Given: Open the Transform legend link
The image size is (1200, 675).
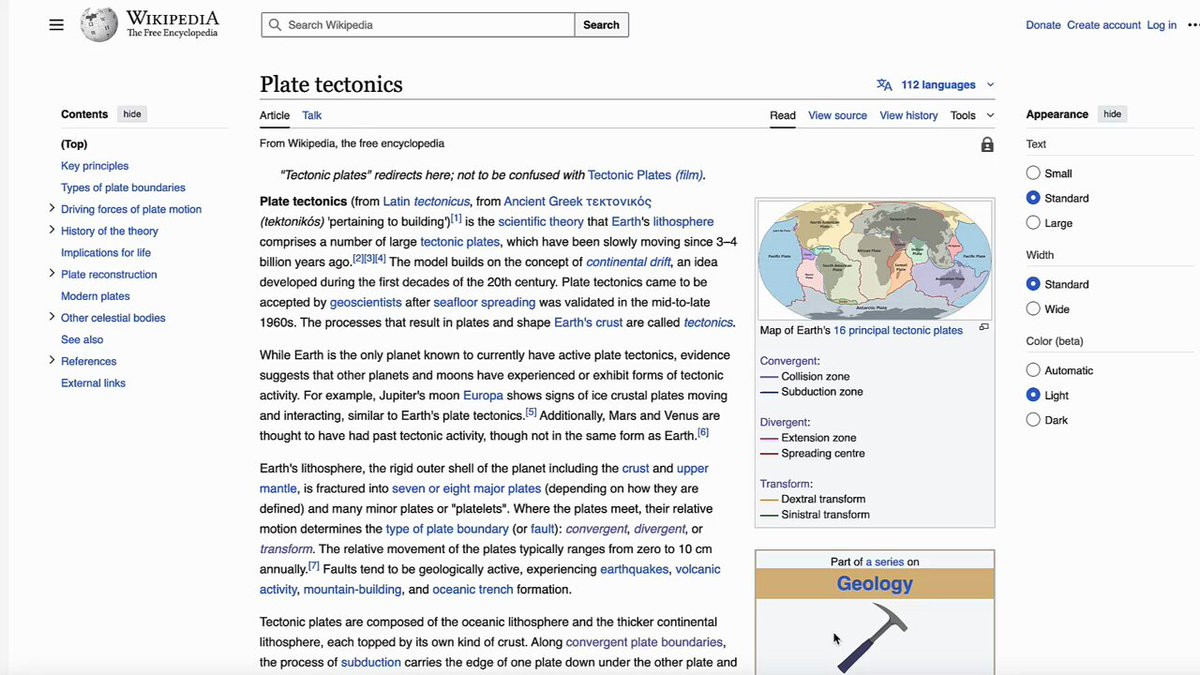Looking at the screenshot, I should click(786, 484).
